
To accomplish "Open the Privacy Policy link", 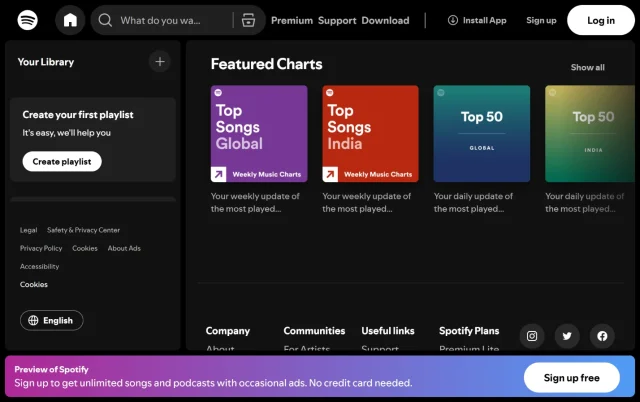I will pos(41,248).
